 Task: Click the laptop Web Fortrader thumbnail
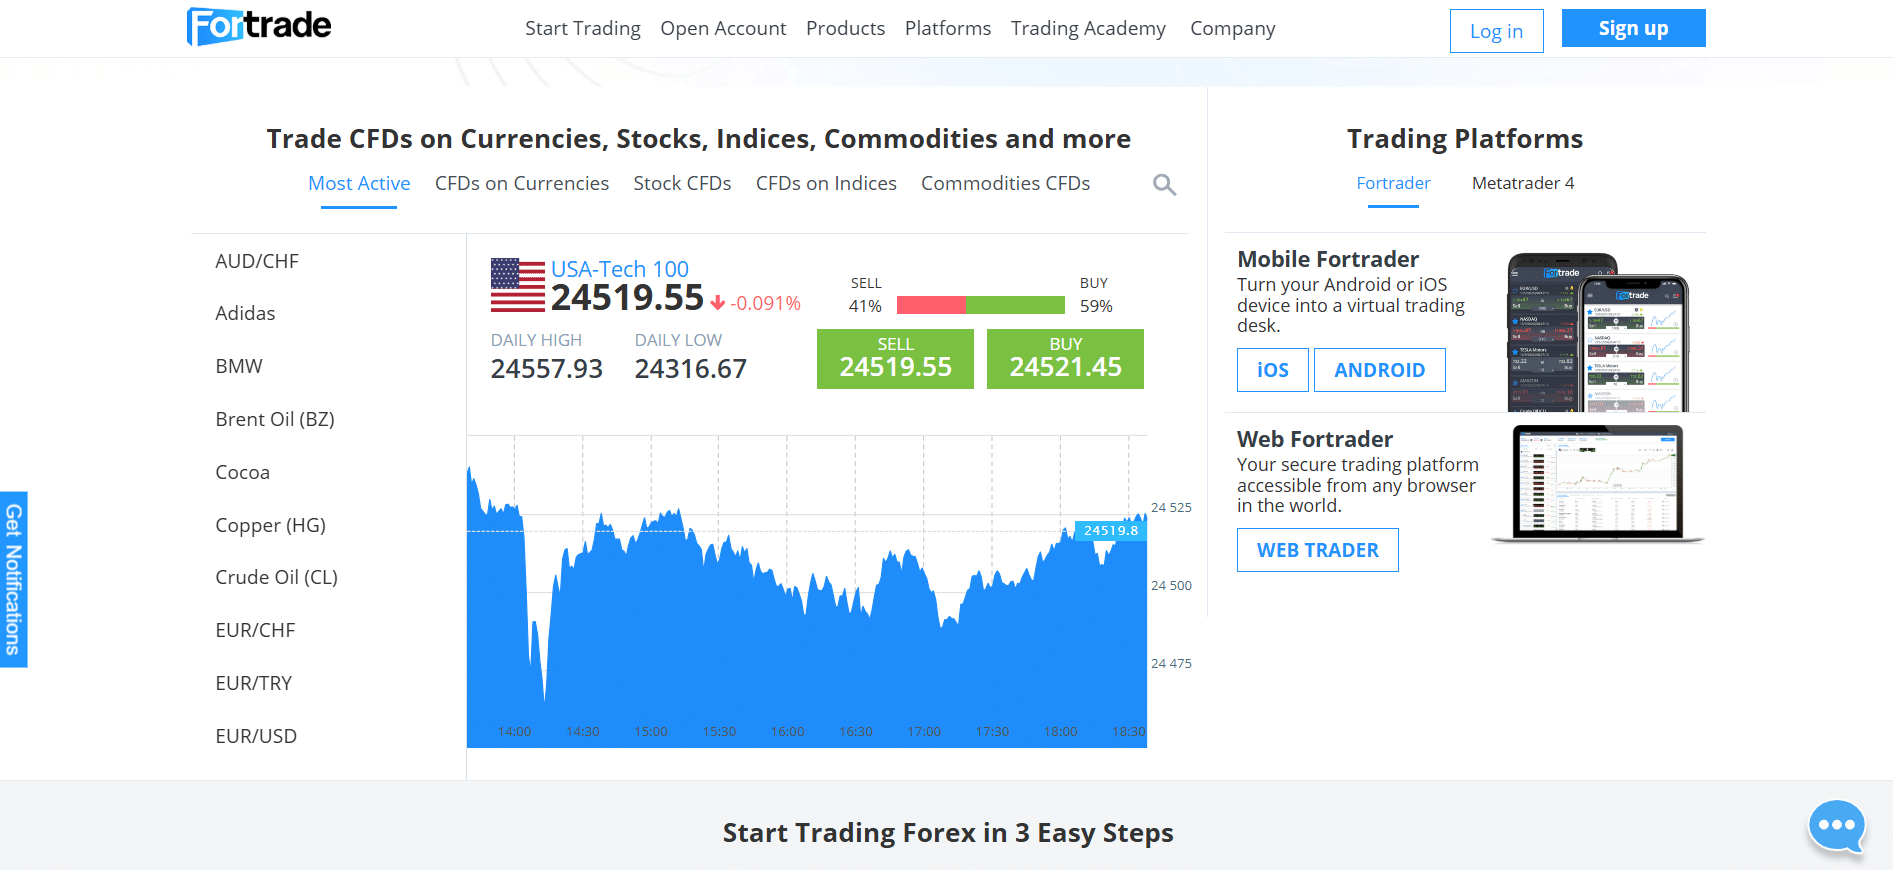pos(1598,484)
